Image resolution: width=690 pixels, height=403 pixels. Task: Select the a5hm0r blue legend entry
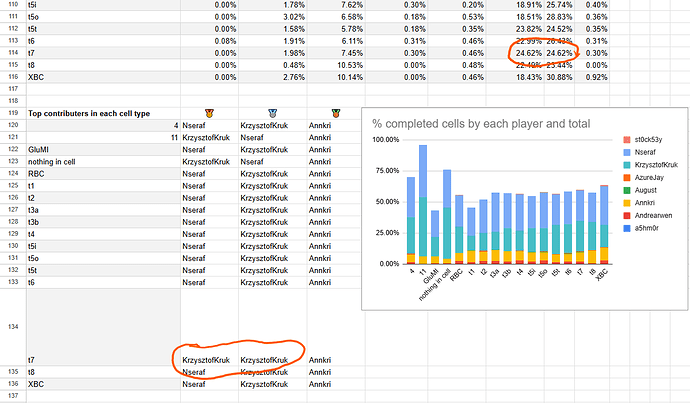pyautogui.click(x=641, y=228)
